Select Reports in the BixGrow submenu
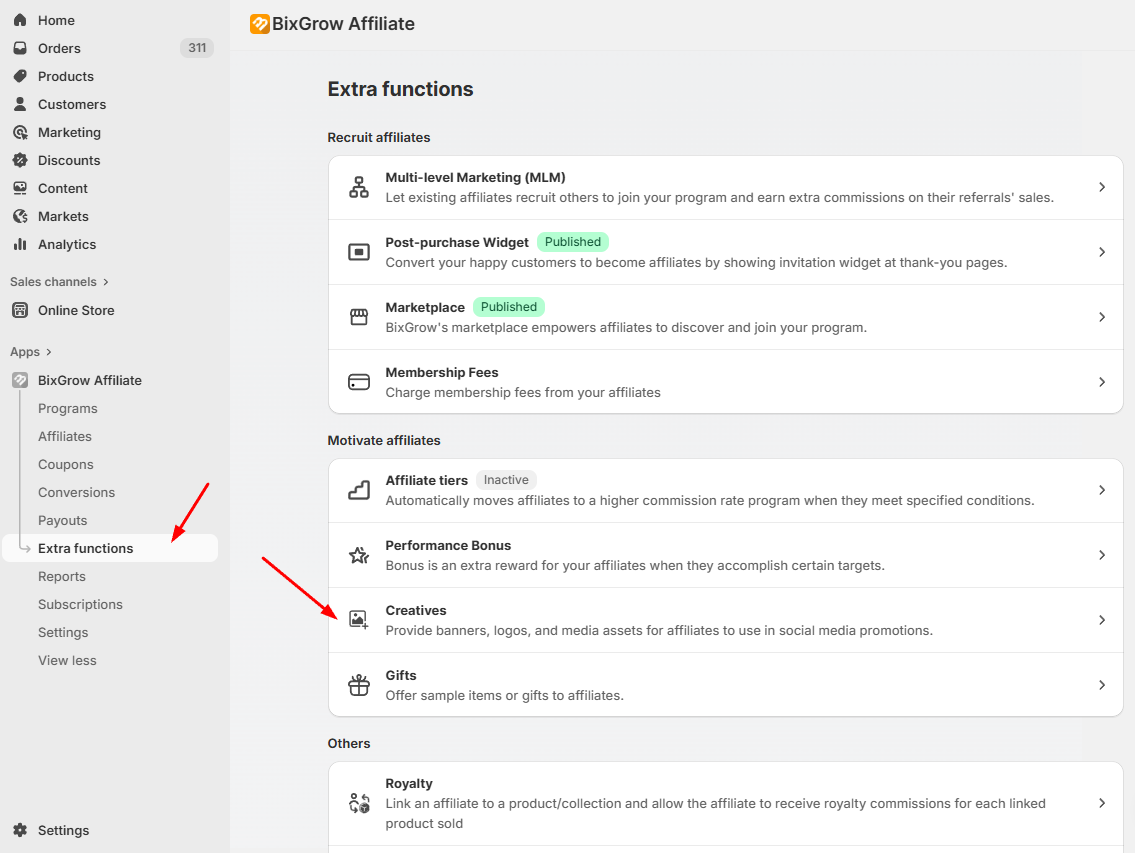 [x=62, y=576]
